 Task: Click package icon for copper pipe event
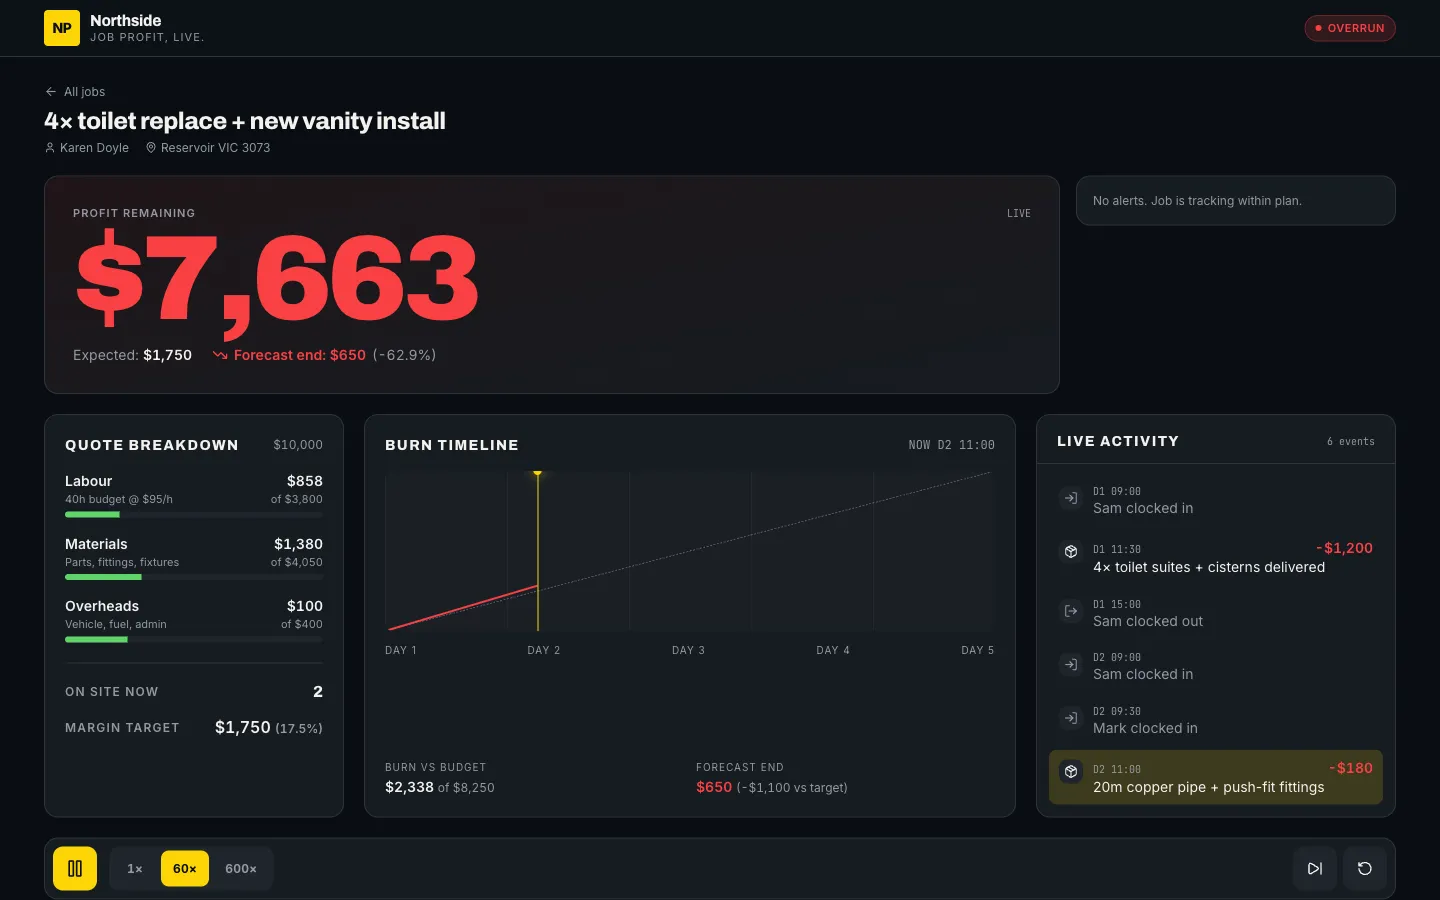point(1071,771)
